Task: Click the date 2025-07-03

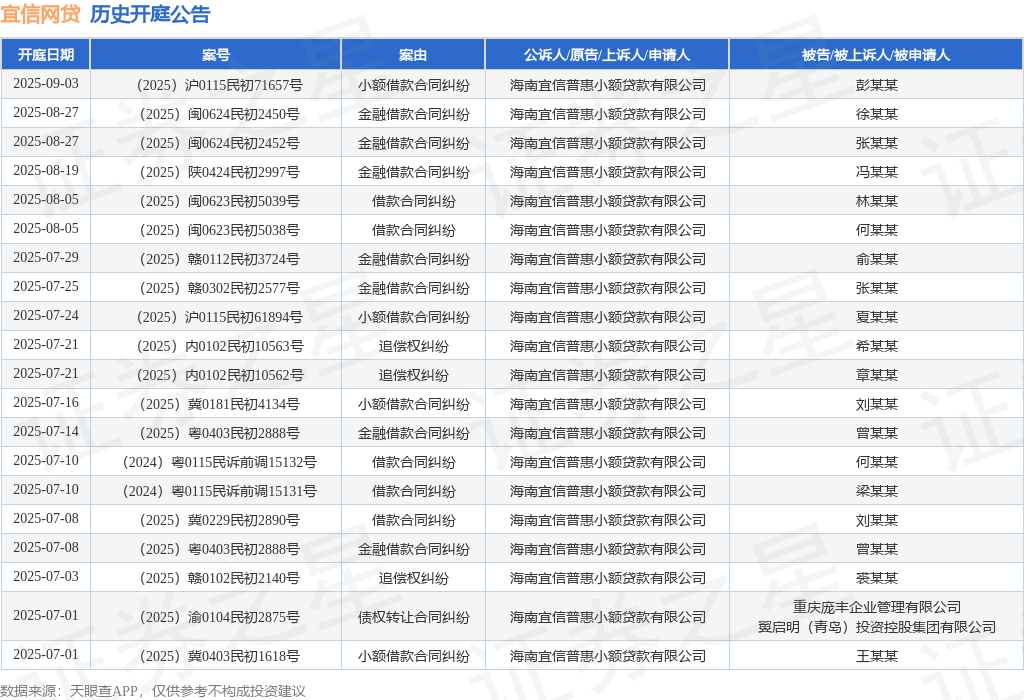Action: (46, 576)
